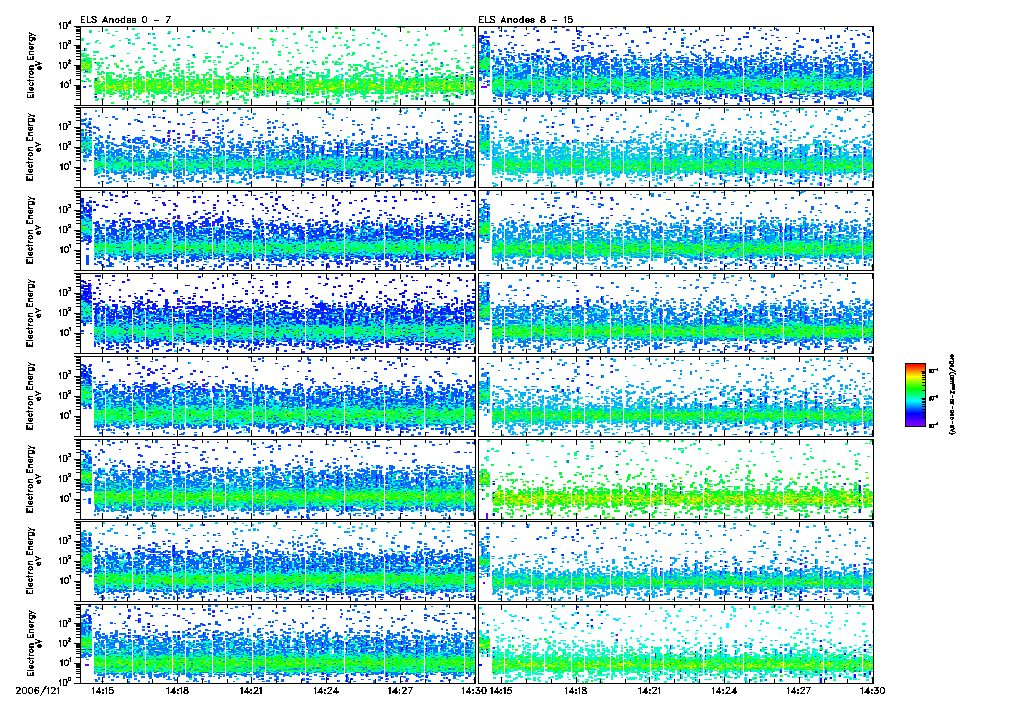Click the 14:30 time tick under Anodes 8-15 column
1024x708 pixels.
[872, 690]
